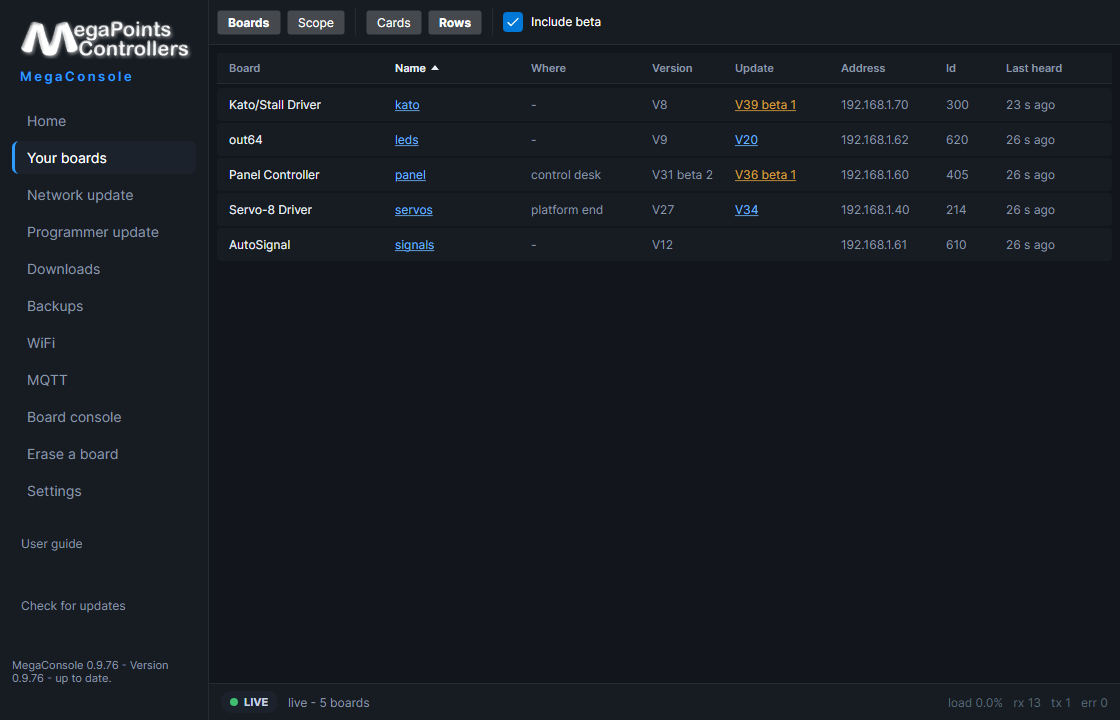Open Your boards in the sidebar
The width and height of the screenshot is (1120, 720).
(104, 158)
